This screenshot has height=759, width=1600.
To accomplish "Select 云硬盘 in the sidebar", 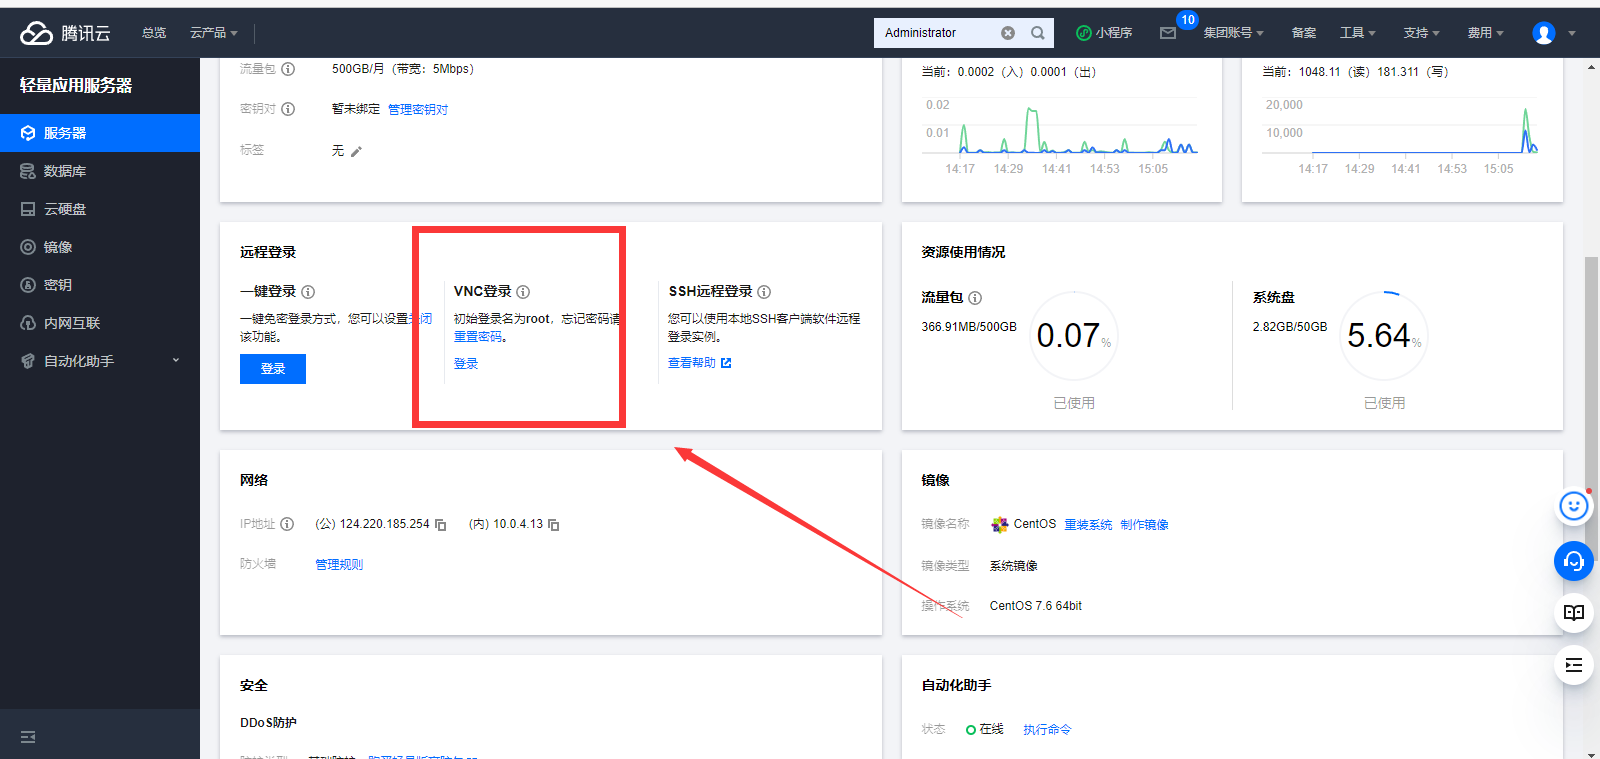I will [x=100, y=209].
